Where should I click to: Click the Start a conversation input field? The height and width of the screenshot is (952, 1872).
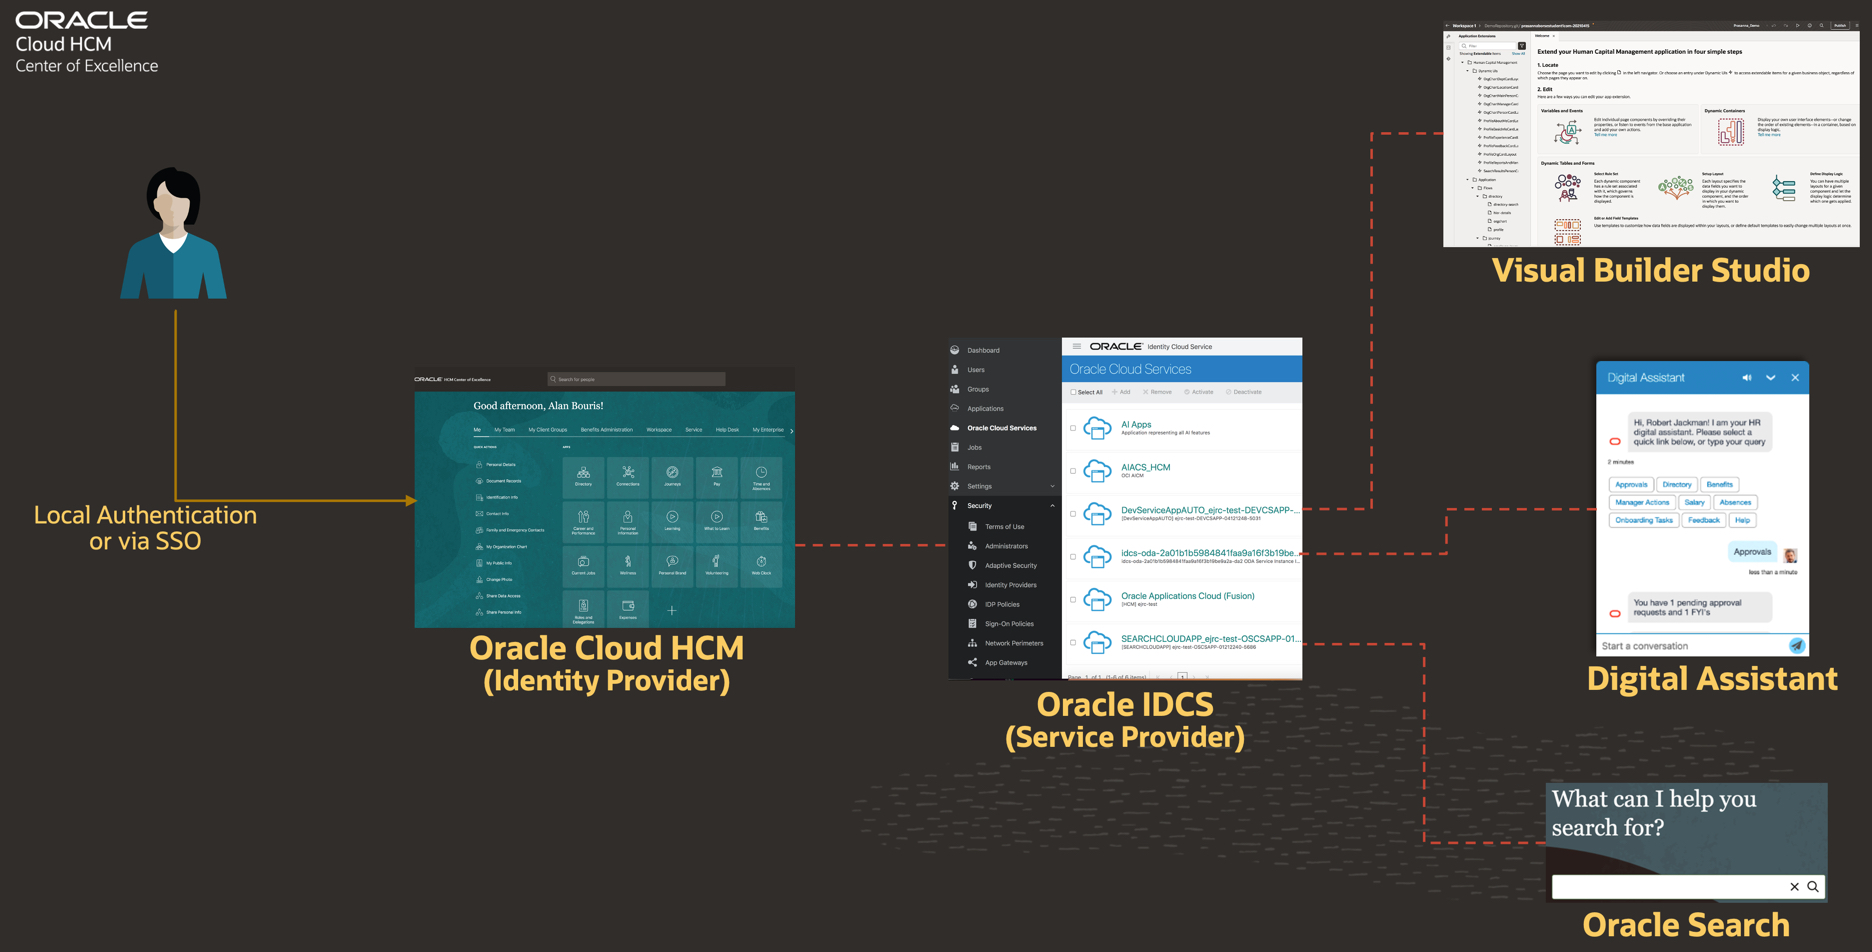1691,646
